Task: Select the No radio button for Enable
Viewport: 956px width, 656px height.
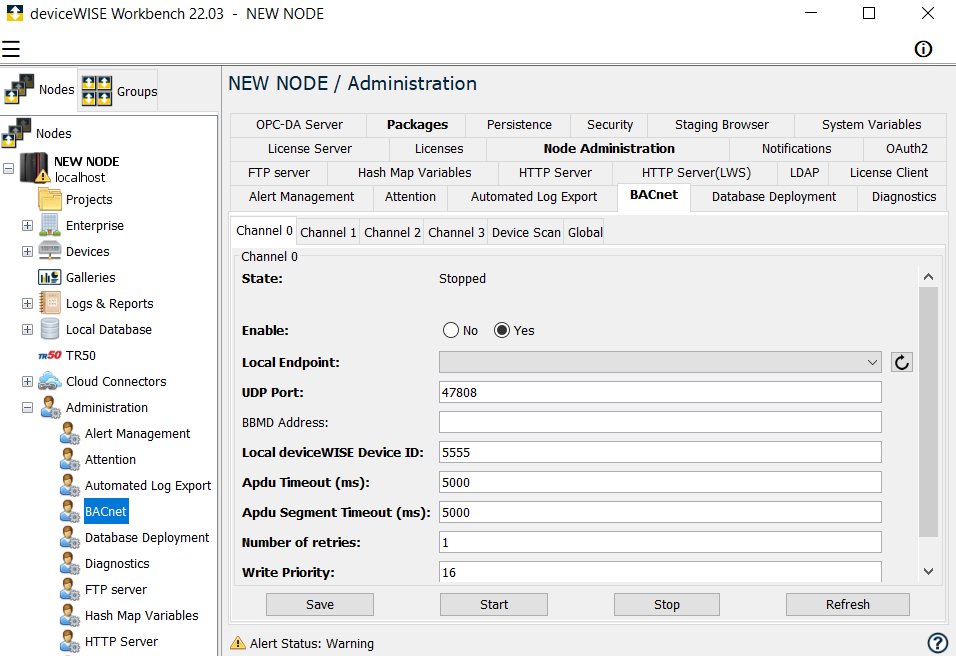Action: coord(451,330)
